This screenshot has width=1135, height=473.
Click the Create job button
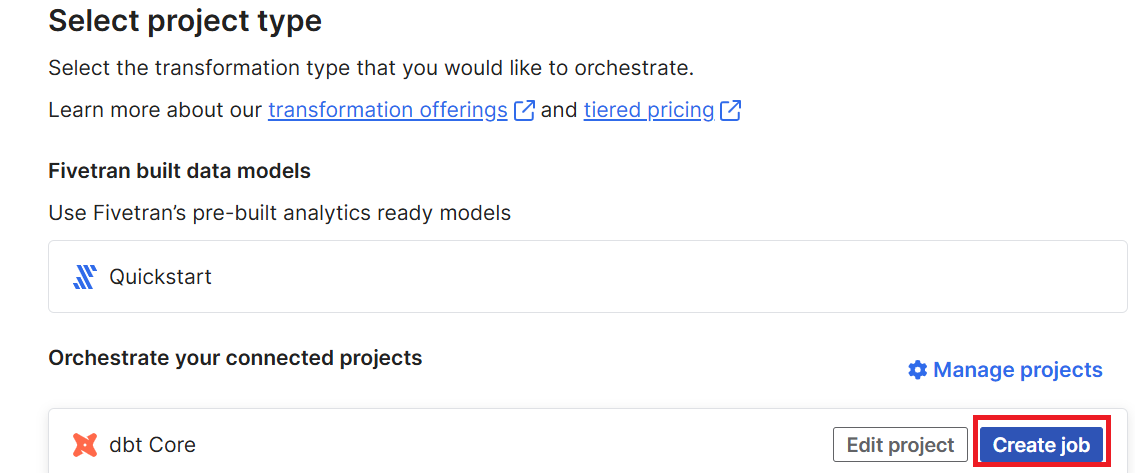(x=1041, y=445)
